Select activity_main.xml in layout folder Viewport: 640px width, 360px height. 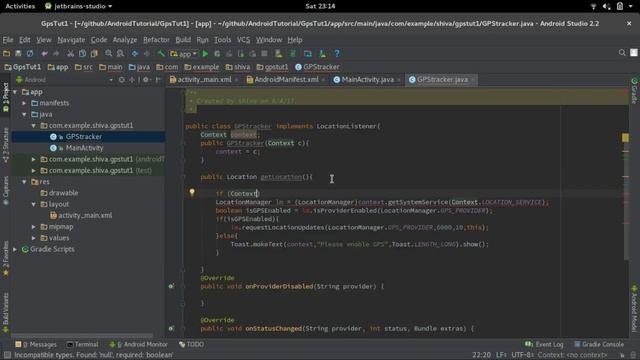[x=85, y=215]
